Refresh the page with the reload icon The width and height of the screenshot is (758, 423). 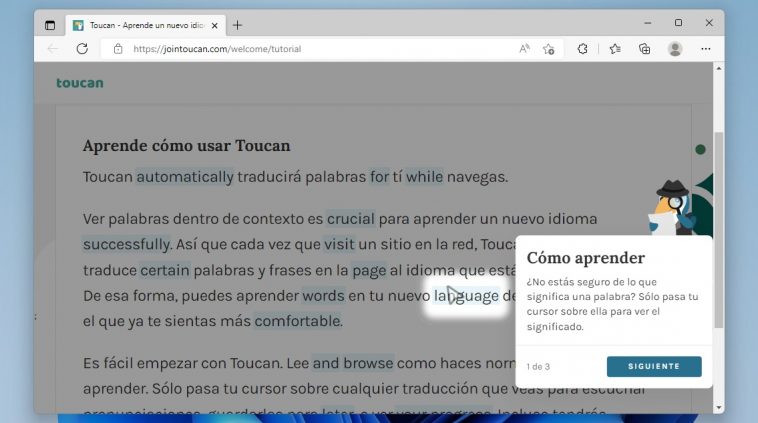click(82, 49)
